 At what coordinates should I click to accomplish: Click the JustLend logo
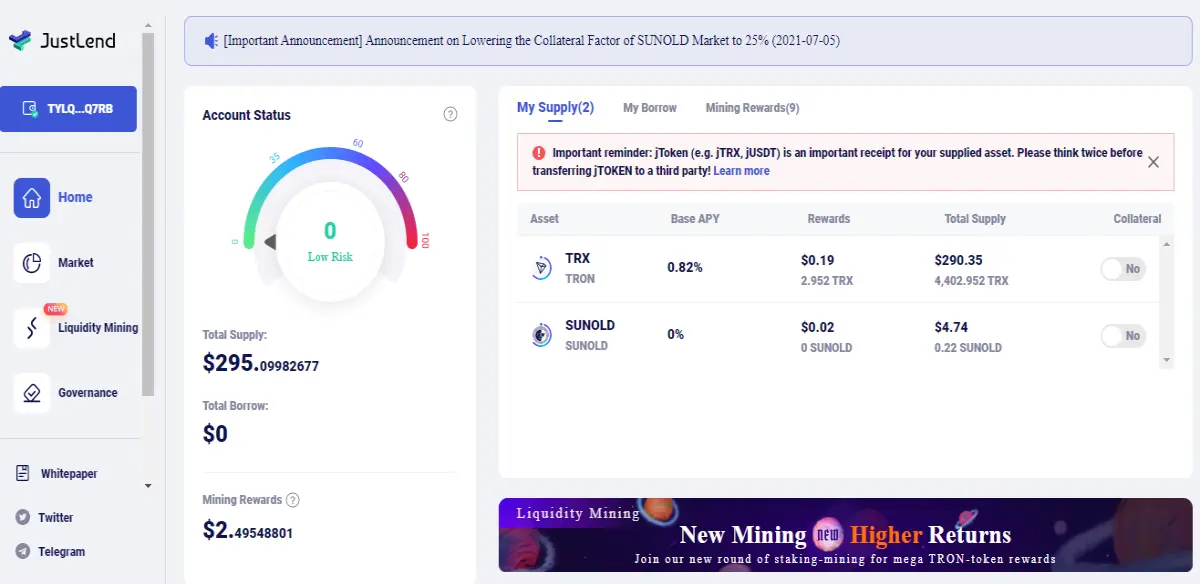coord(62,41)
